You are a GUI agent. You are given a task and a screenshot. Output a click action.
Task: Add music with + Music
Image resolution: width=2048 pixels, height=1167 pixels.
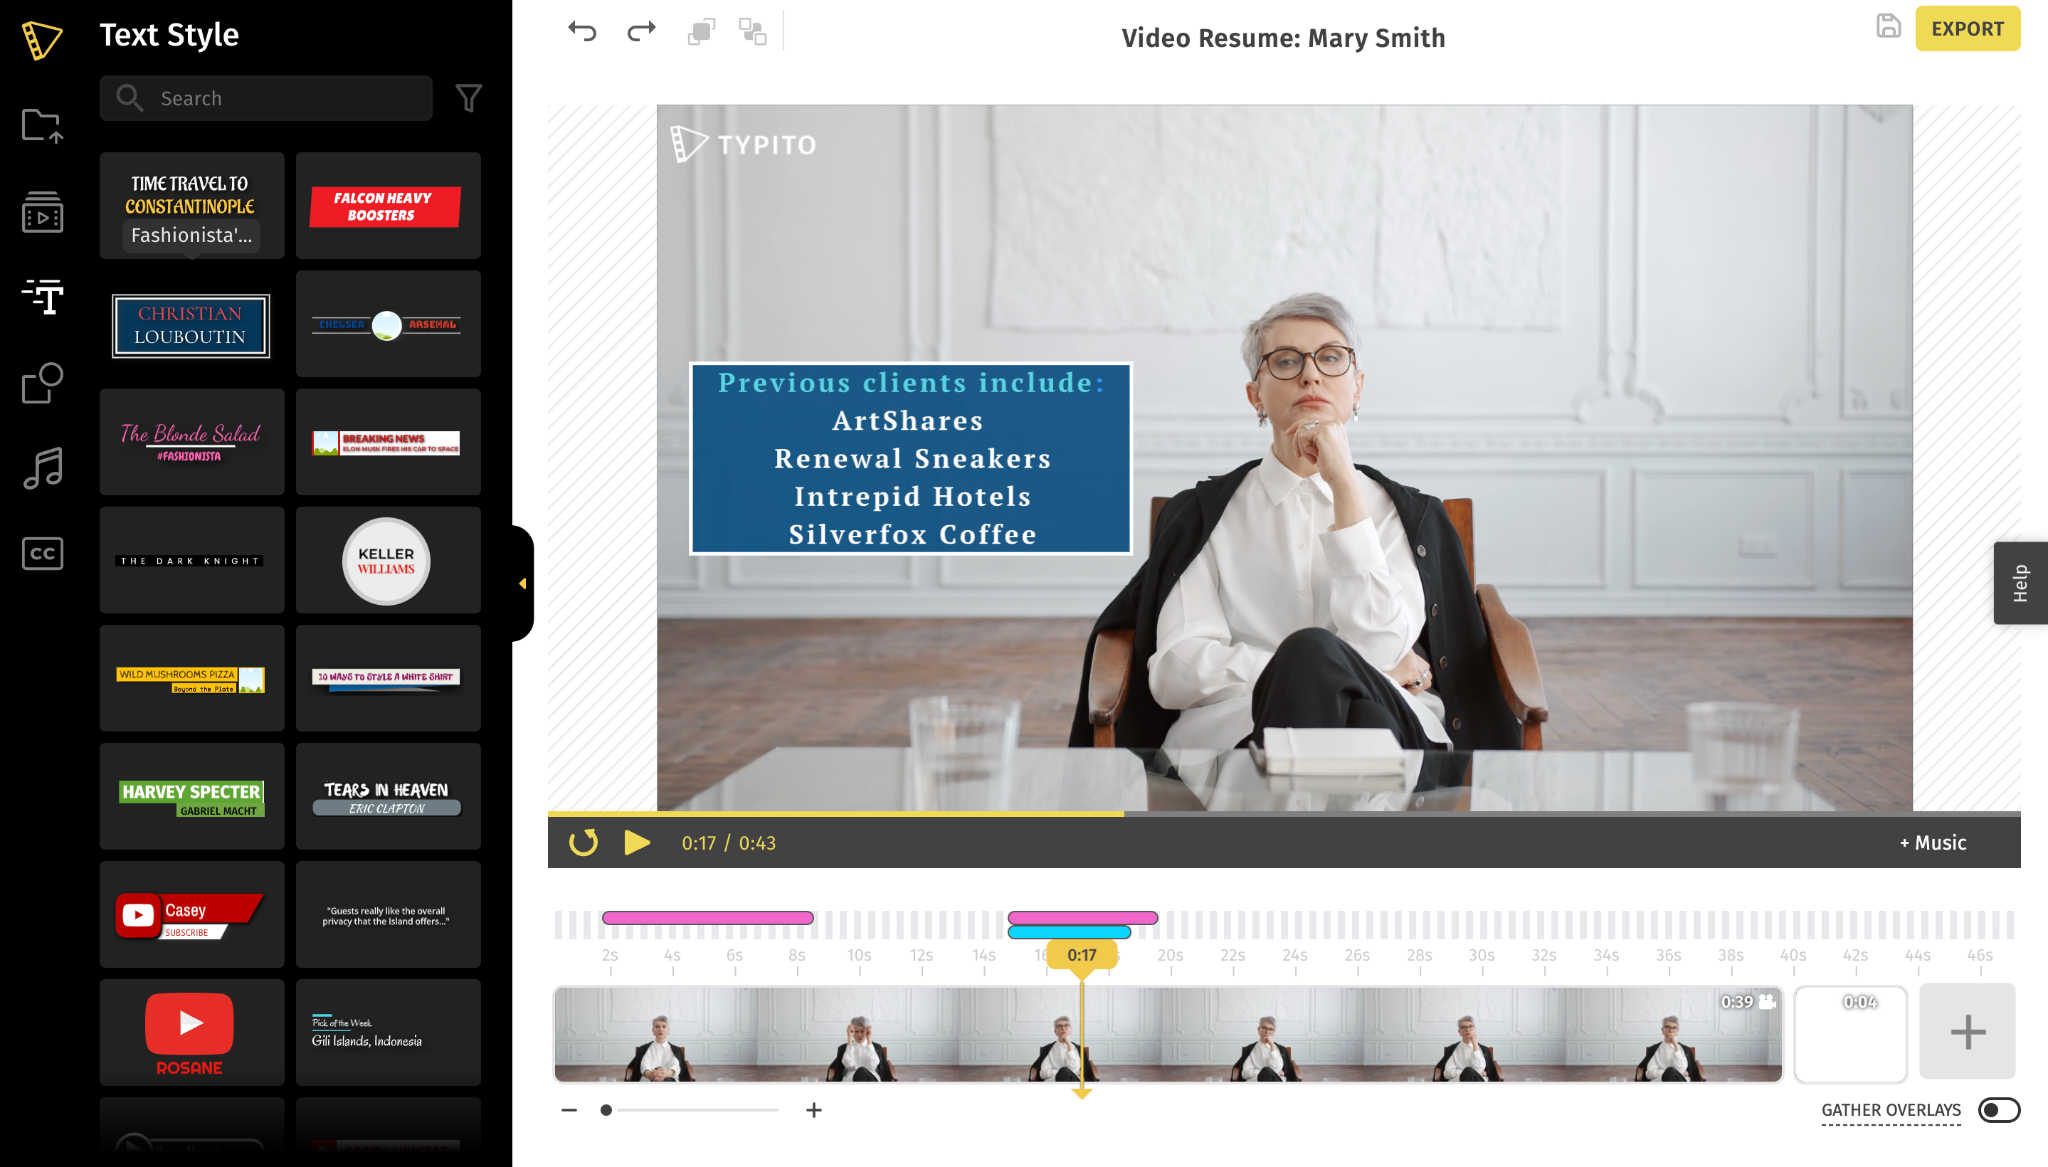point(1933,843)
